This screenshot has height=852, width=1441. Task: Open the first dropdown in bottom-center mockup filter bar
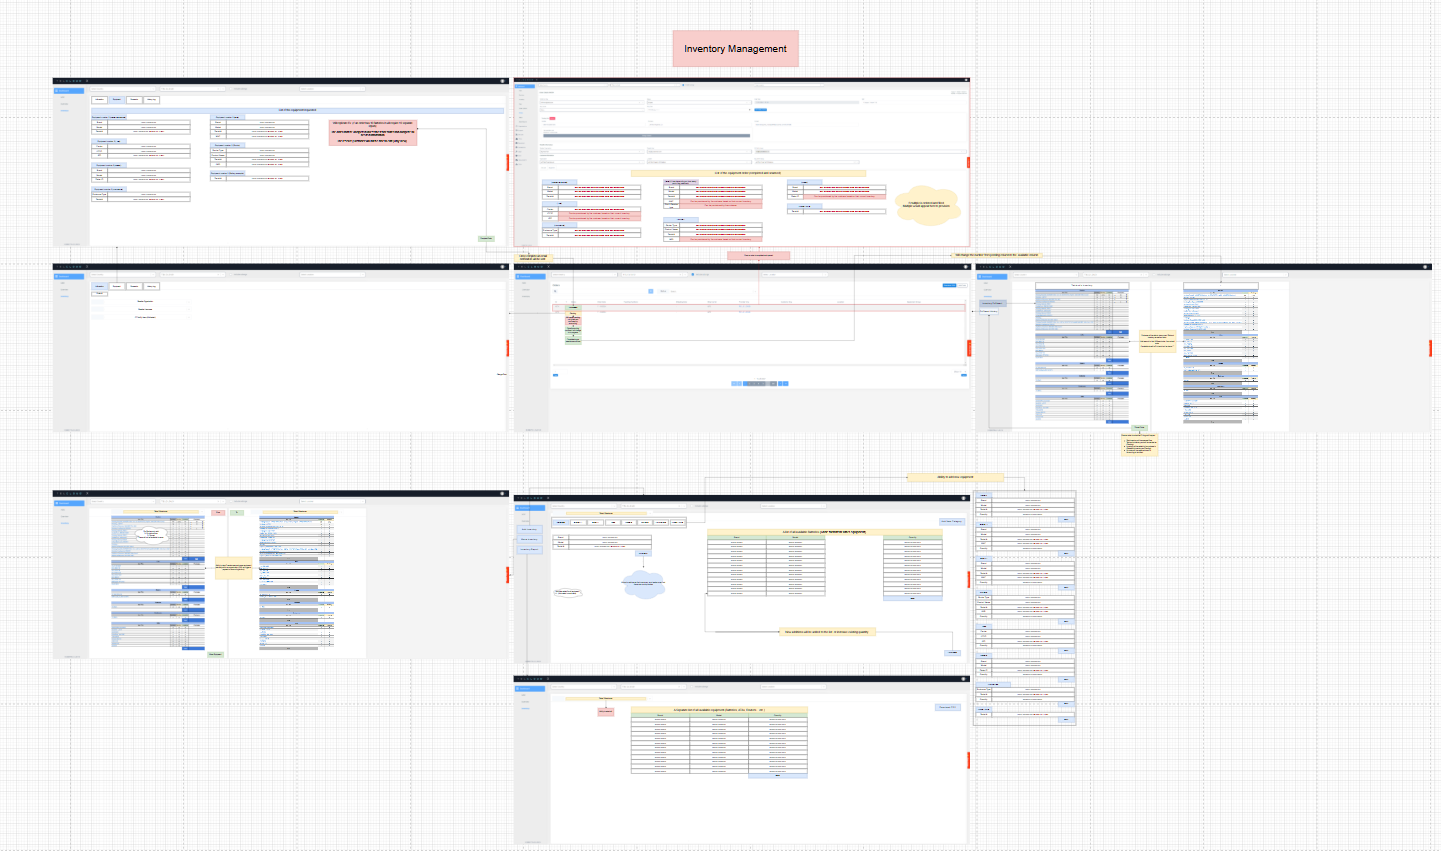tap(585, 505)
